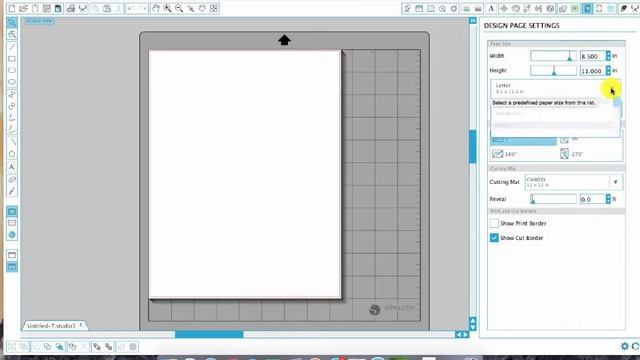Select the 180° rotation option
This screenshot has height=360, width=640.
pos(505,154)
